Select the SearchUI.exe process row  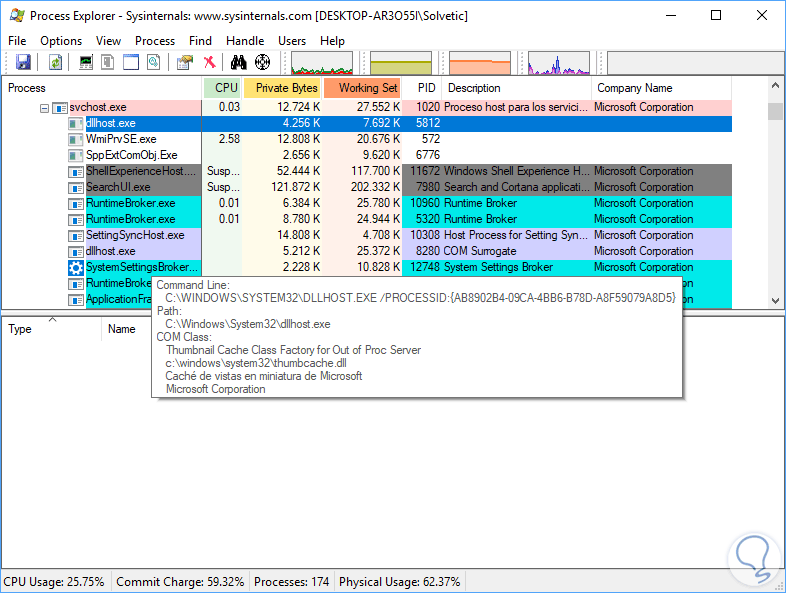tap(118, 187)
